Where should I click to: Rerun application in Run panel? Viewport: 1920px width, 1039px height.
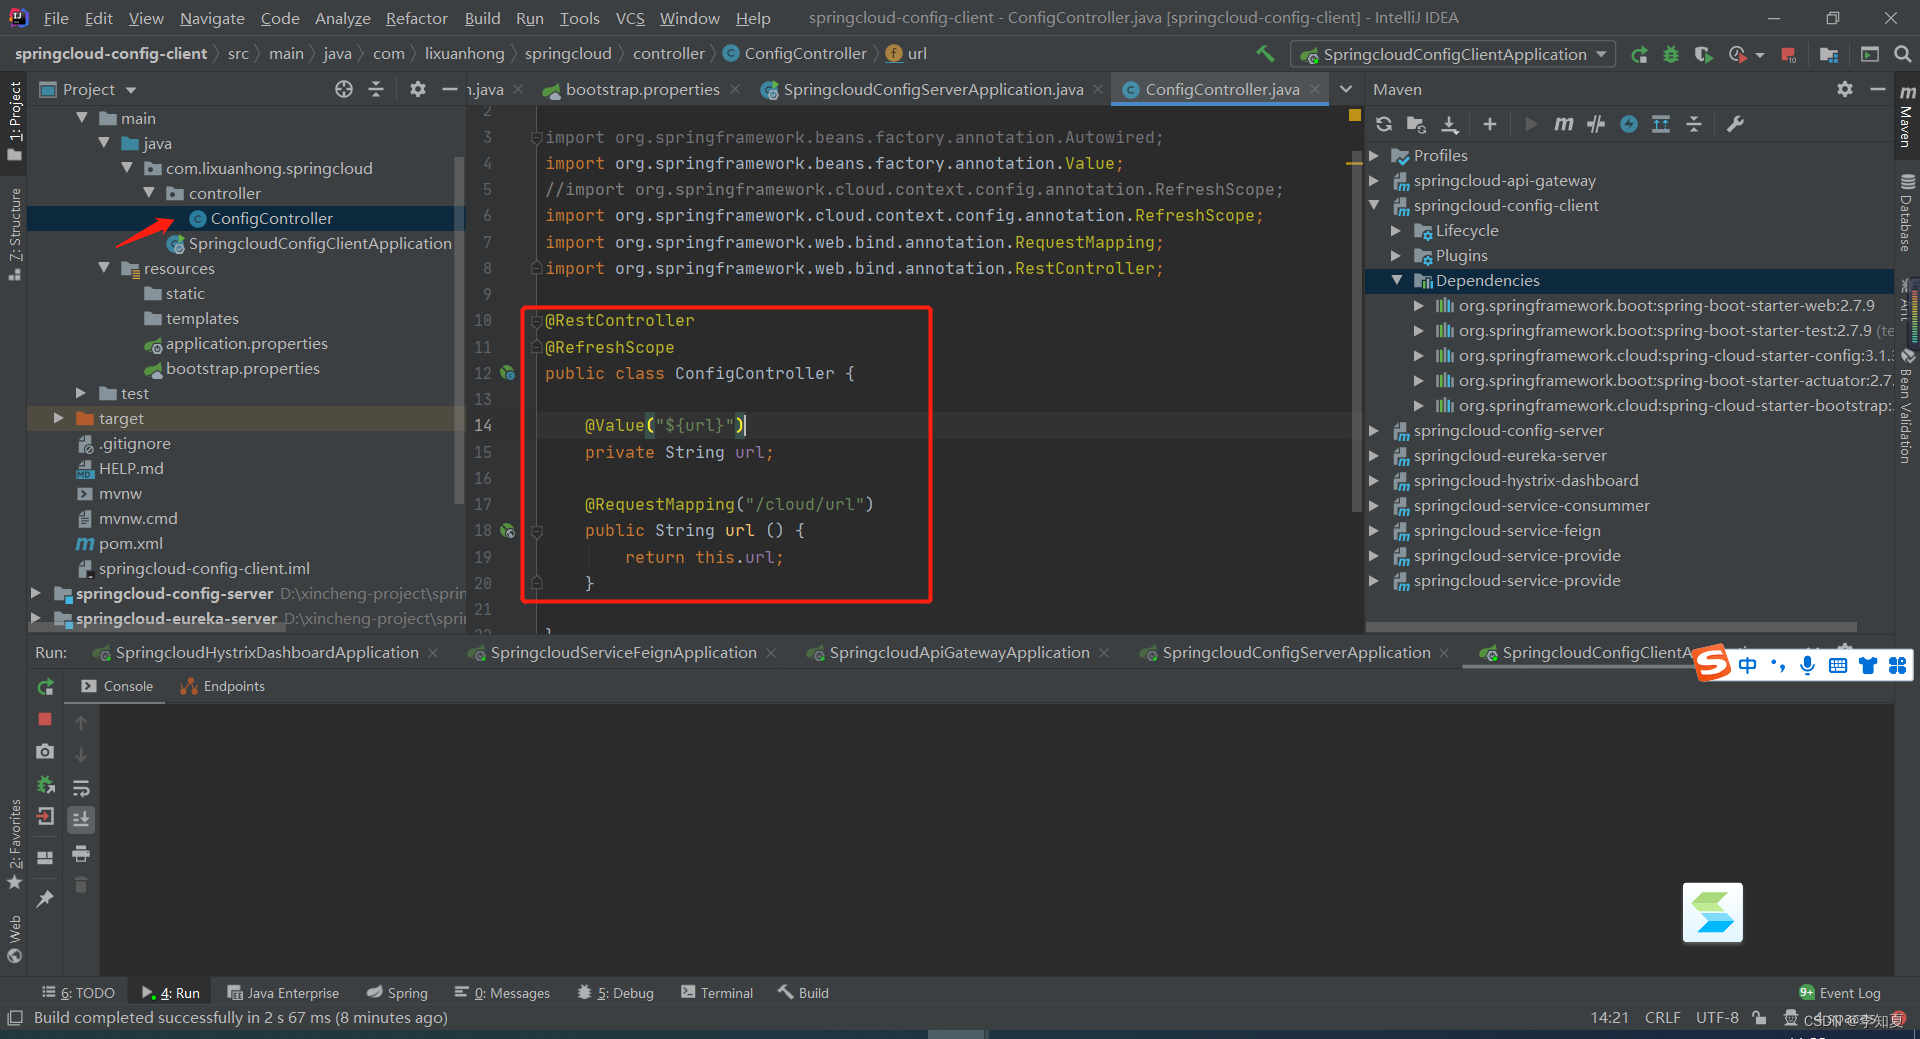click(45, 687)
